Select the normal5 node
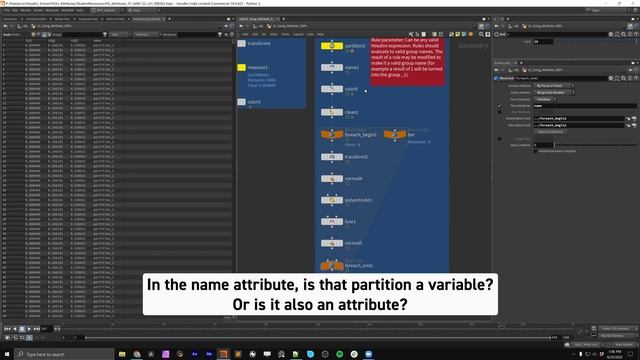 coord(332,243)
